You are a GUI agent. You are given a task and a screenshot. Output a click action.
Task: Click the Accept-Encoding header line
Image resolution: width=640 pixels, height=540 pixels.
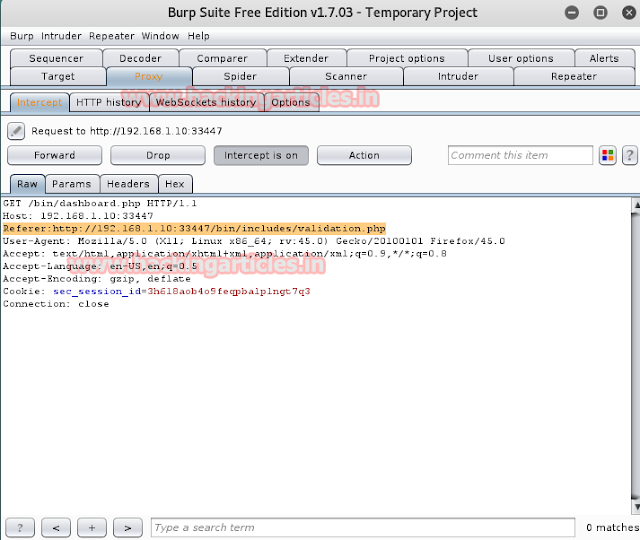click(x=97, y=279)
